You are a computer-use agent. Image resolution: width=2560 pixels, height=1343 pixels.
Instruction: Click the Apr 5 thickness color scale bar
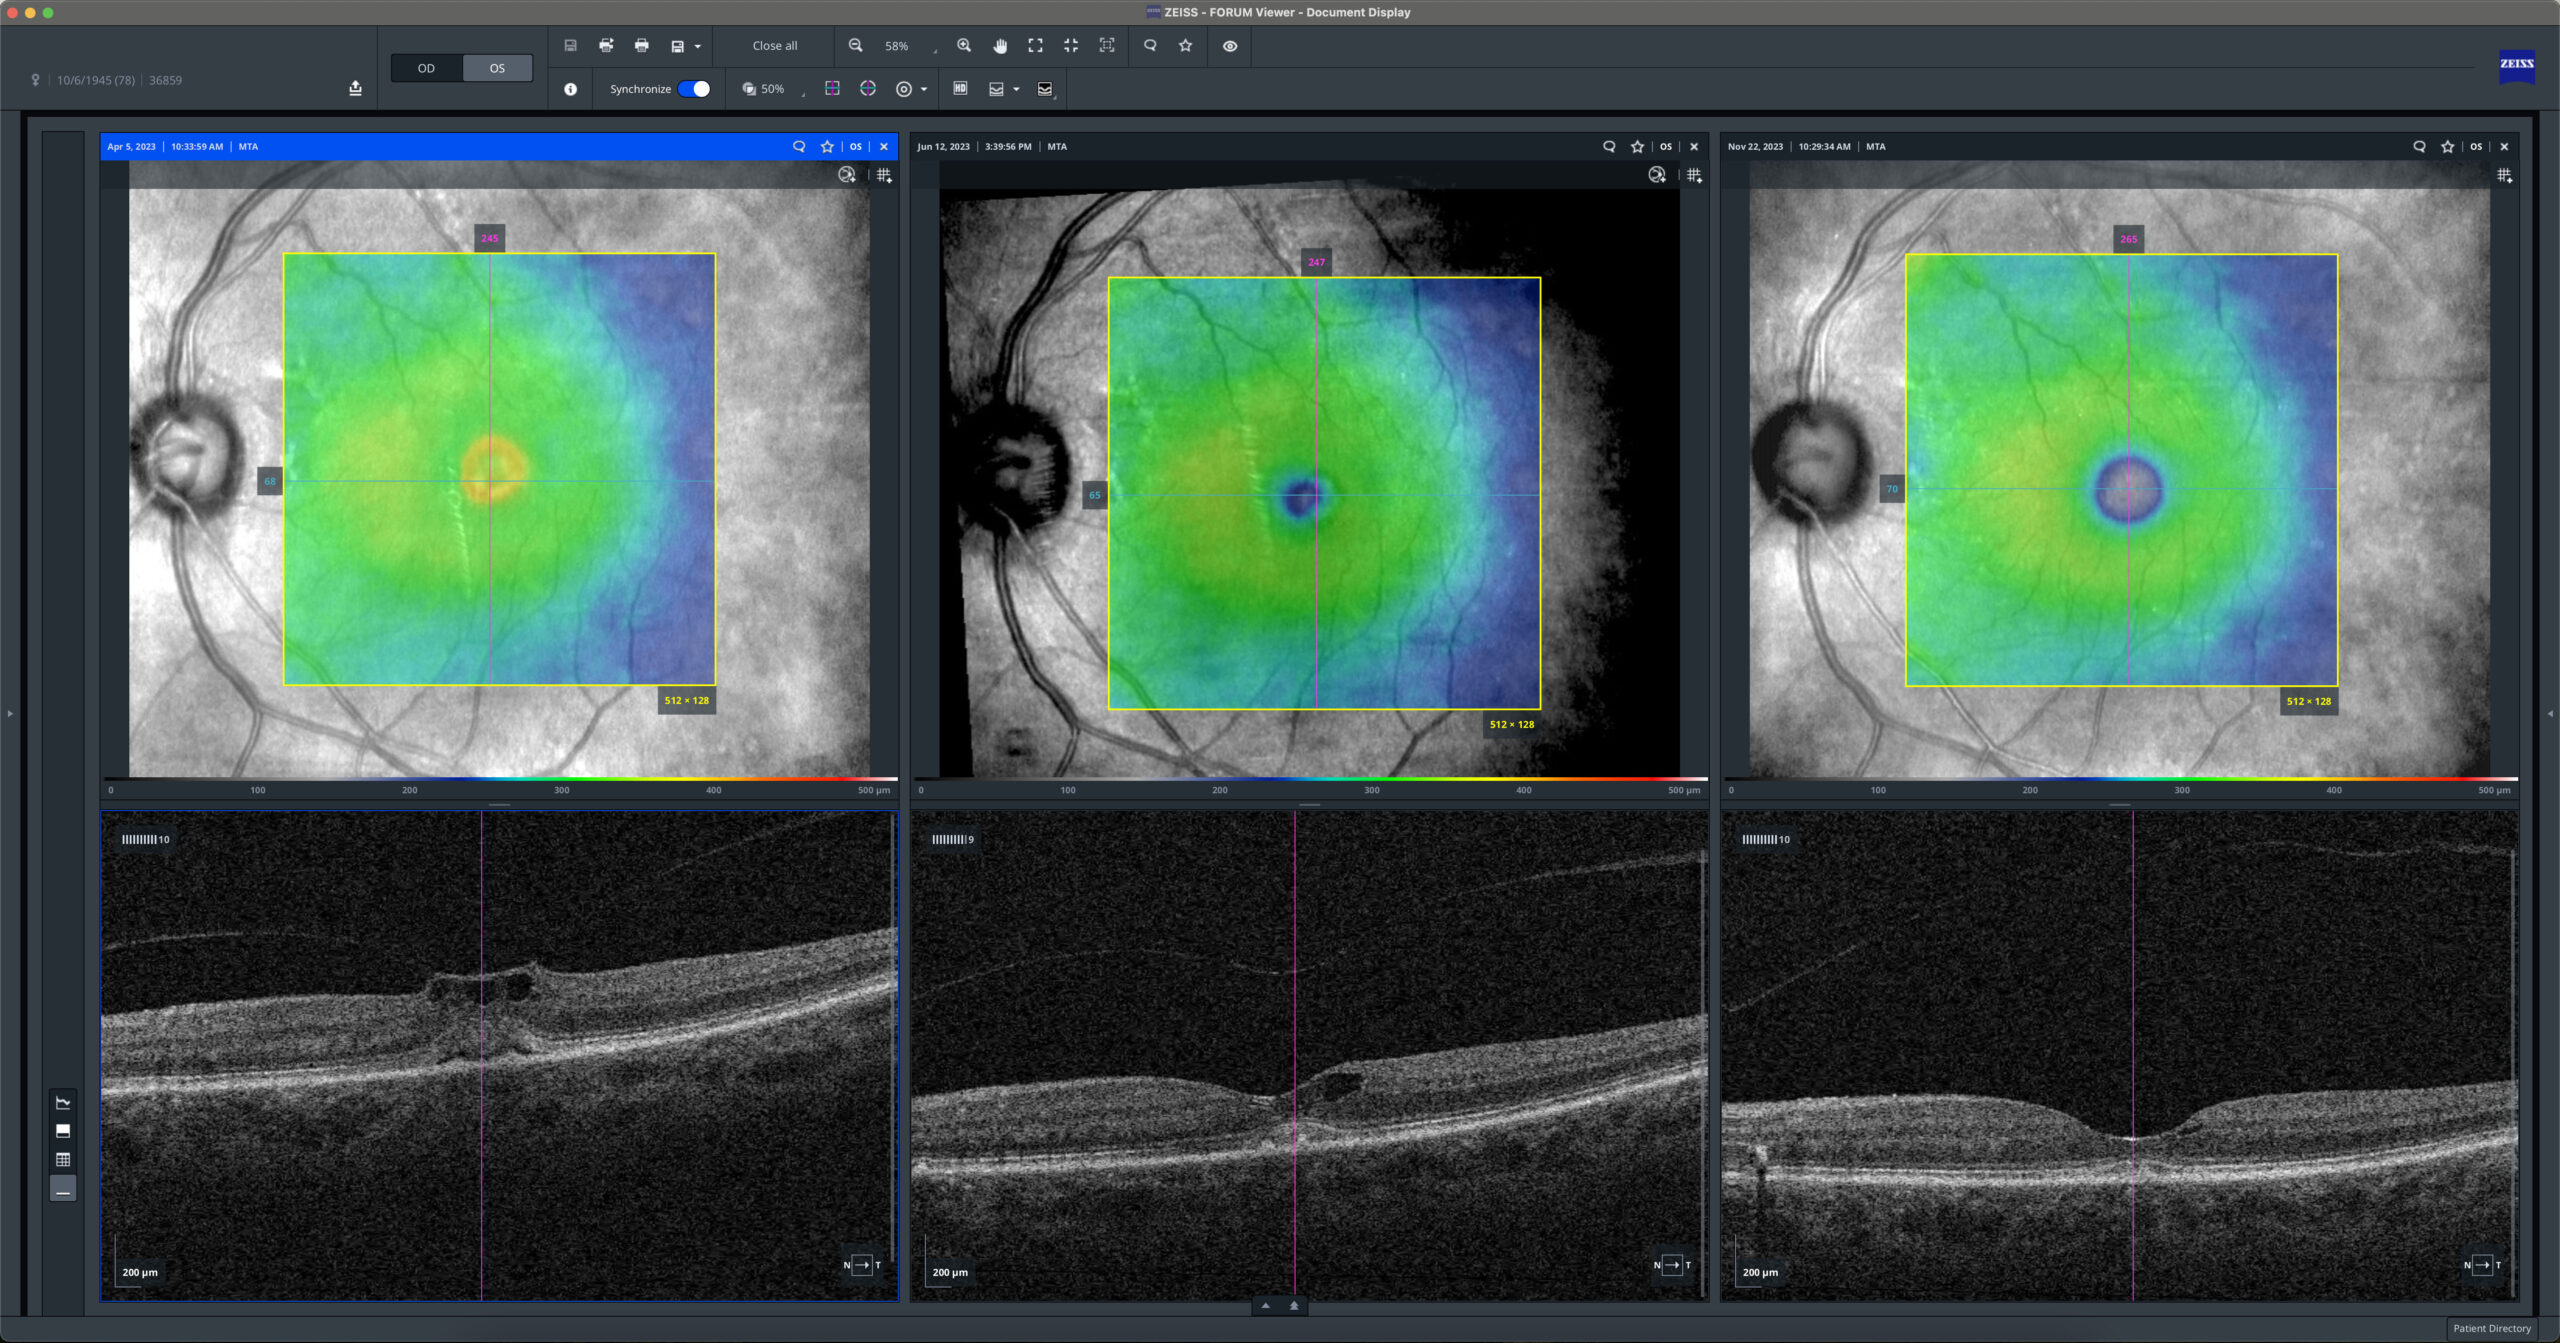pyautogui.click(x=500, y=779)
